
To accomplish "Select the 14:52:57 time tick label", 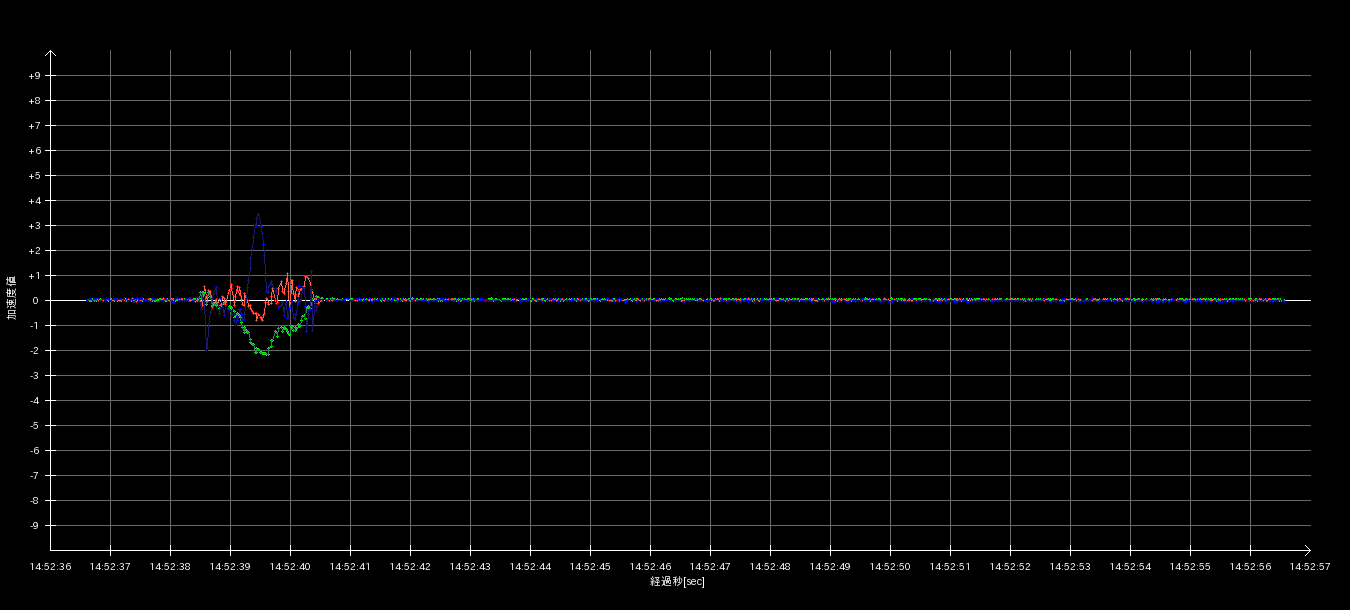I will (1310, 566).
